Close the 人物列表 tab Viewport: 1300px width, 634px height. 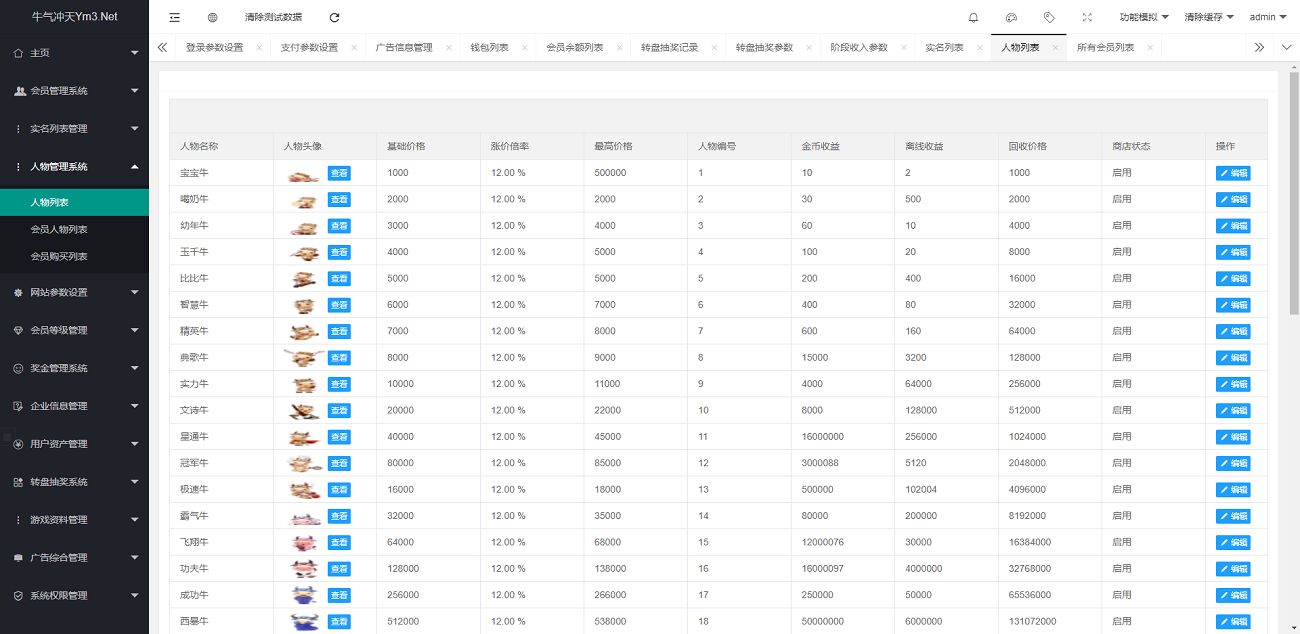pyautogui.click(x=1055, y=47)
